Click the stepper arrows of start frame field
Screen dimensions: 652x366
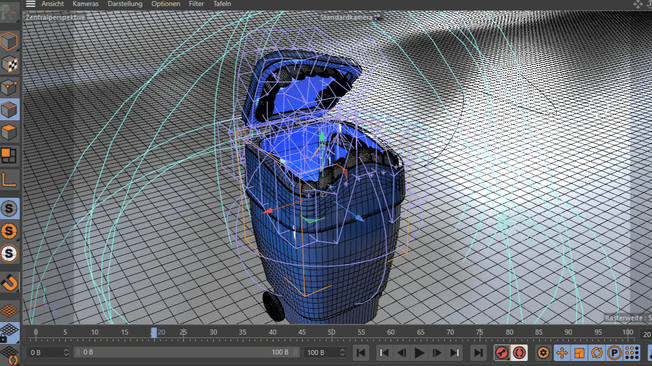pos(66,352)
